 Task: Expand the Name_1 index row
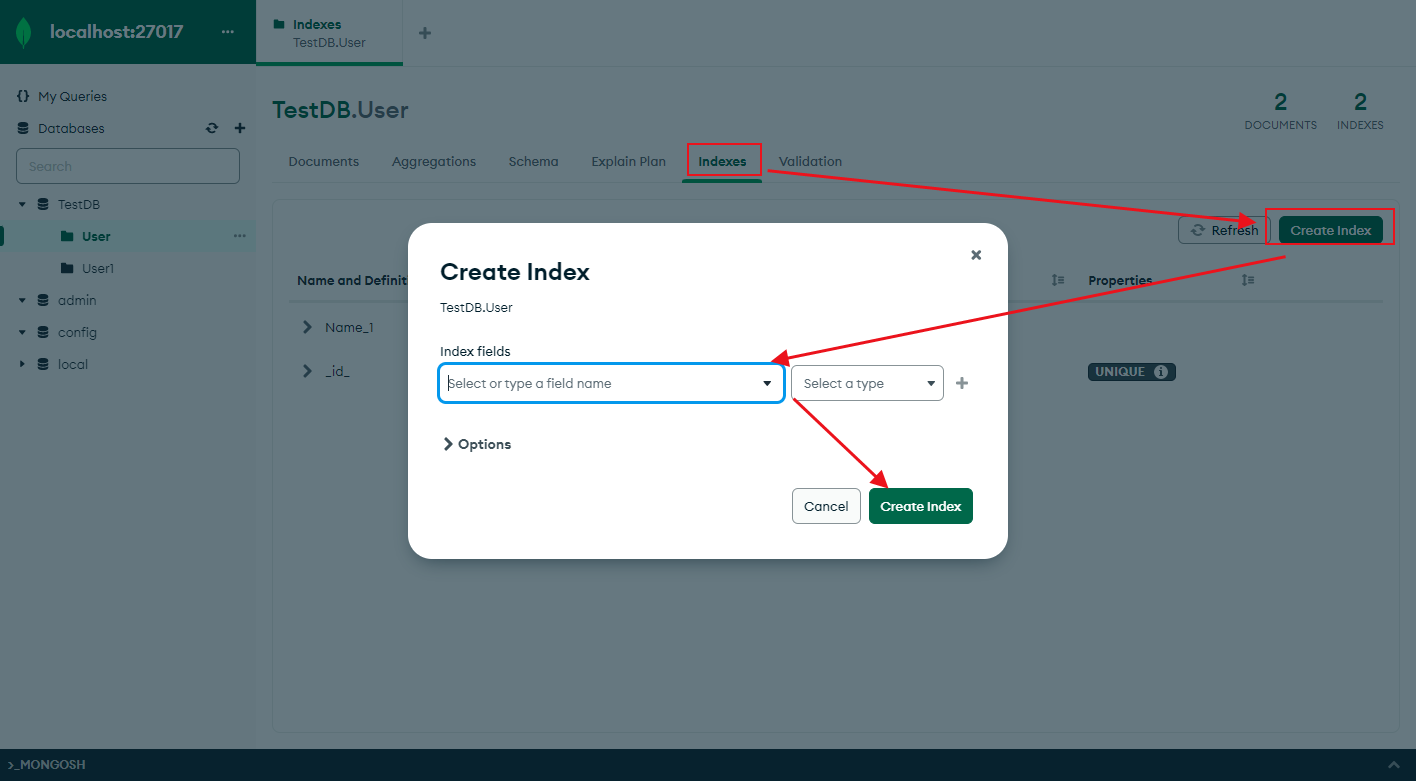point(307,327)
